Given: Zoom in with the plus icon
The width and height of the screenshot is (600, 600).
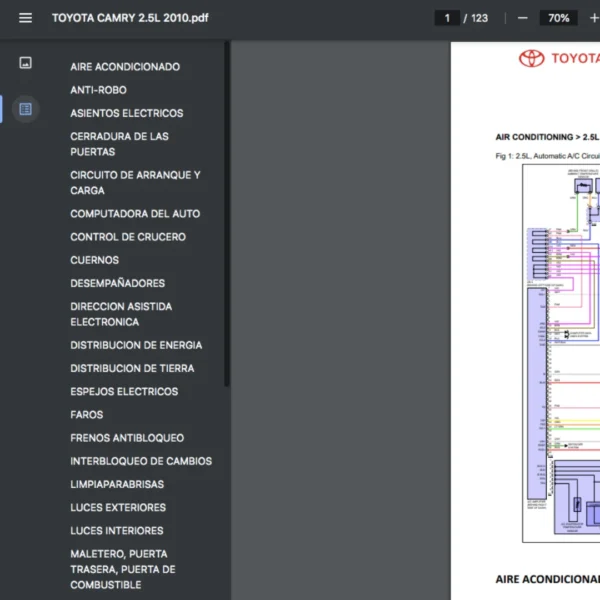Looking at the screenshot, I should tap(594, 18).
